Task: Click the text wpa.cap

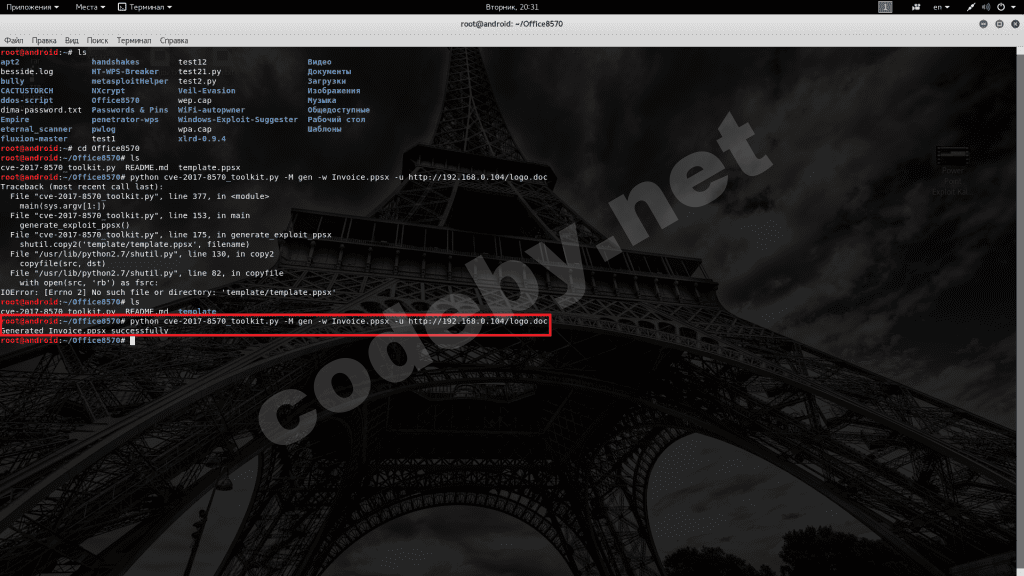Action: (195, 129)
